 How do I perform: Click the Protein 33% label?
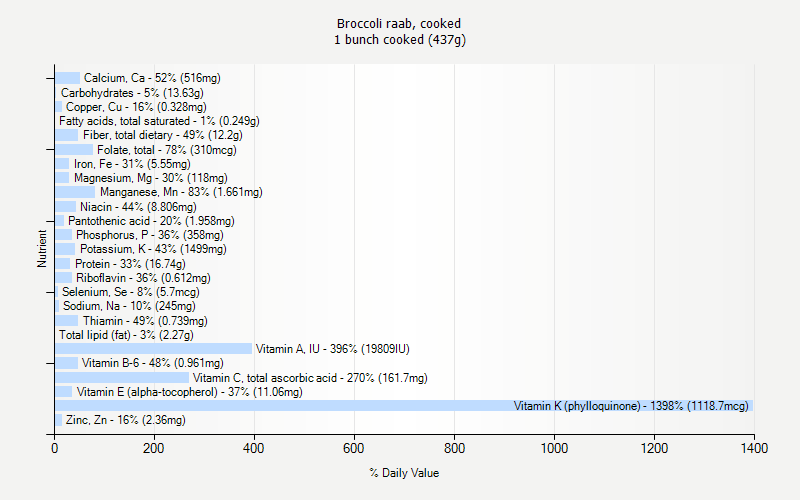[130, 264]
